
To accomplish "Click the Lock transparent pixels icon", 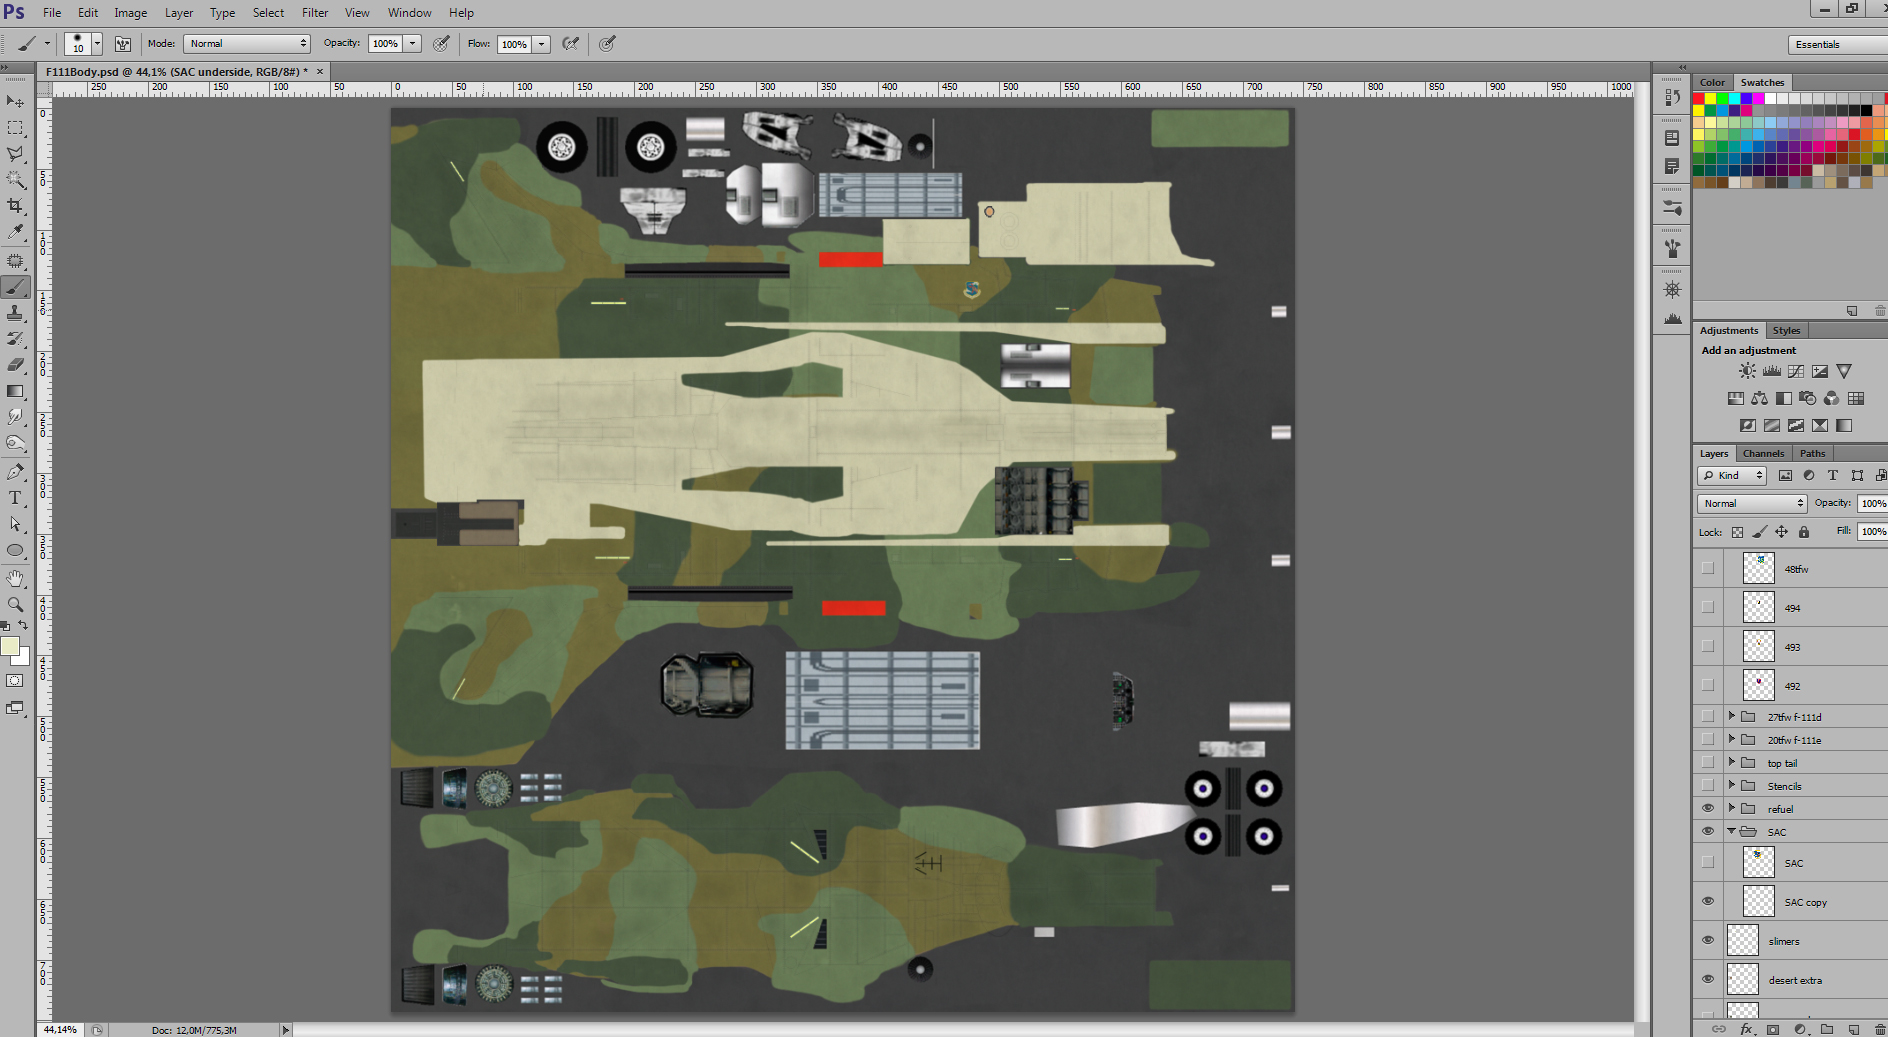I will point(1737,532).
